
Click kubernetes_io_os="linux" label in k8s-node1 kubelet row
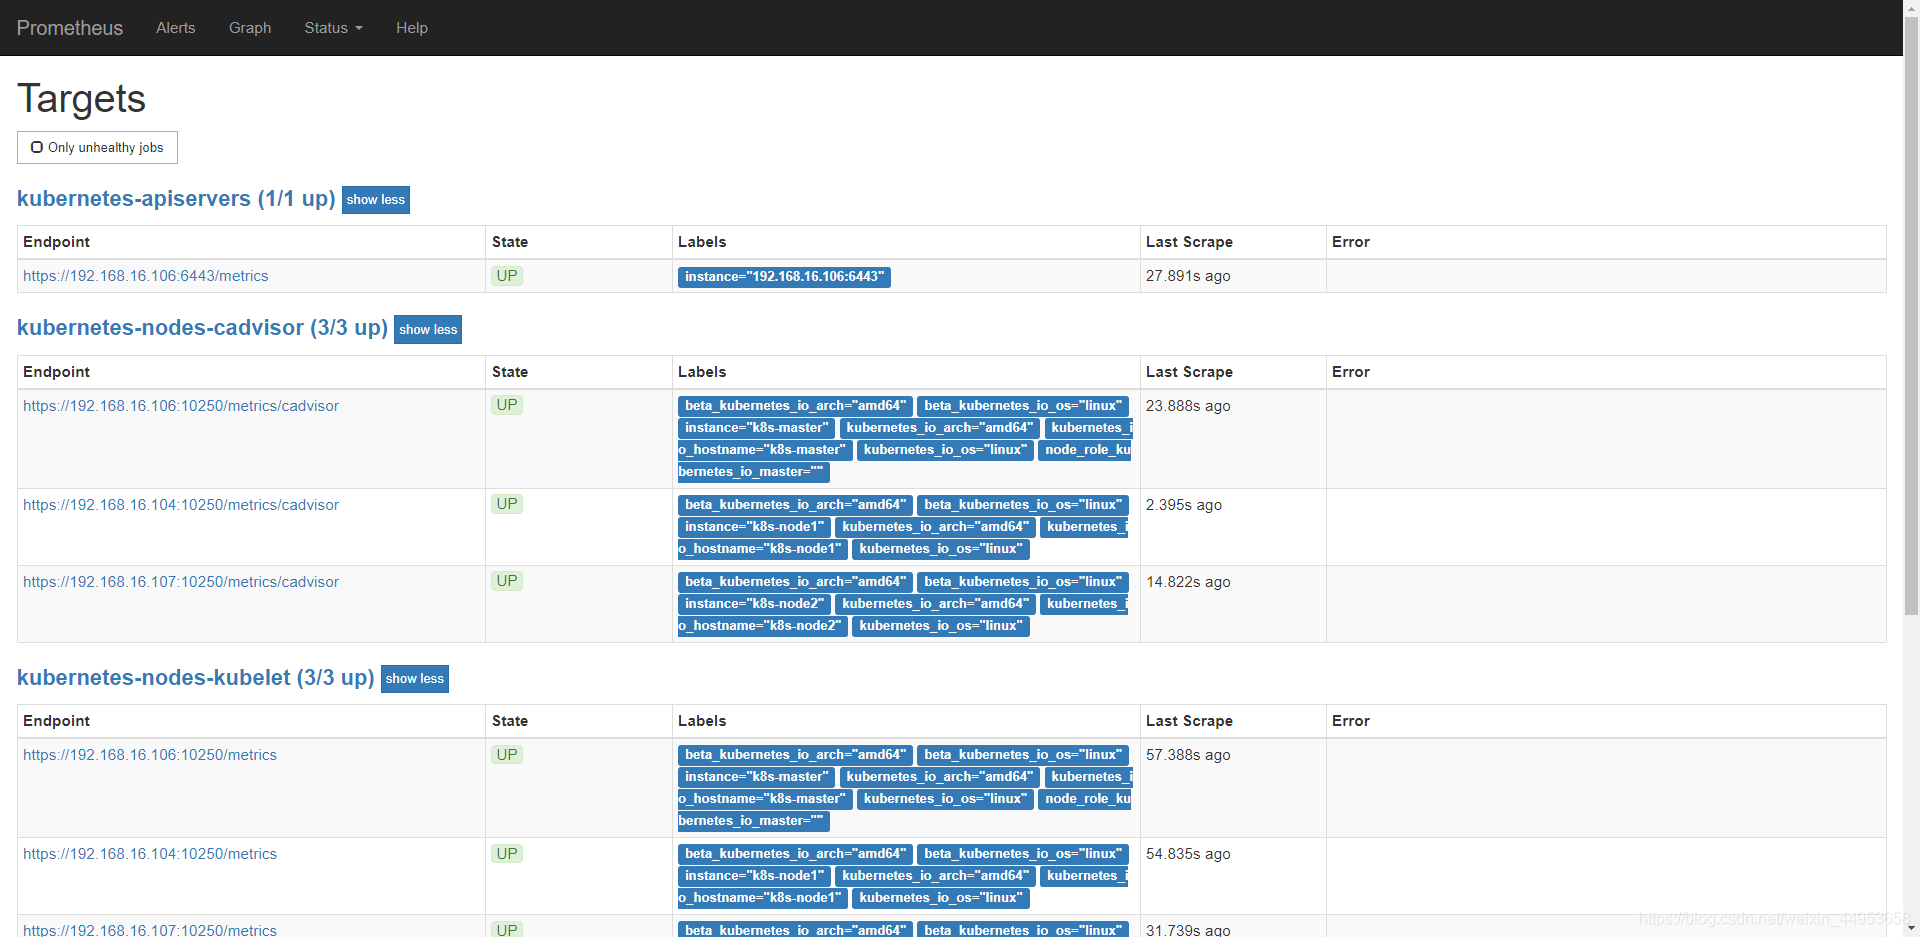pyautogui.click(x=941, y=898)
